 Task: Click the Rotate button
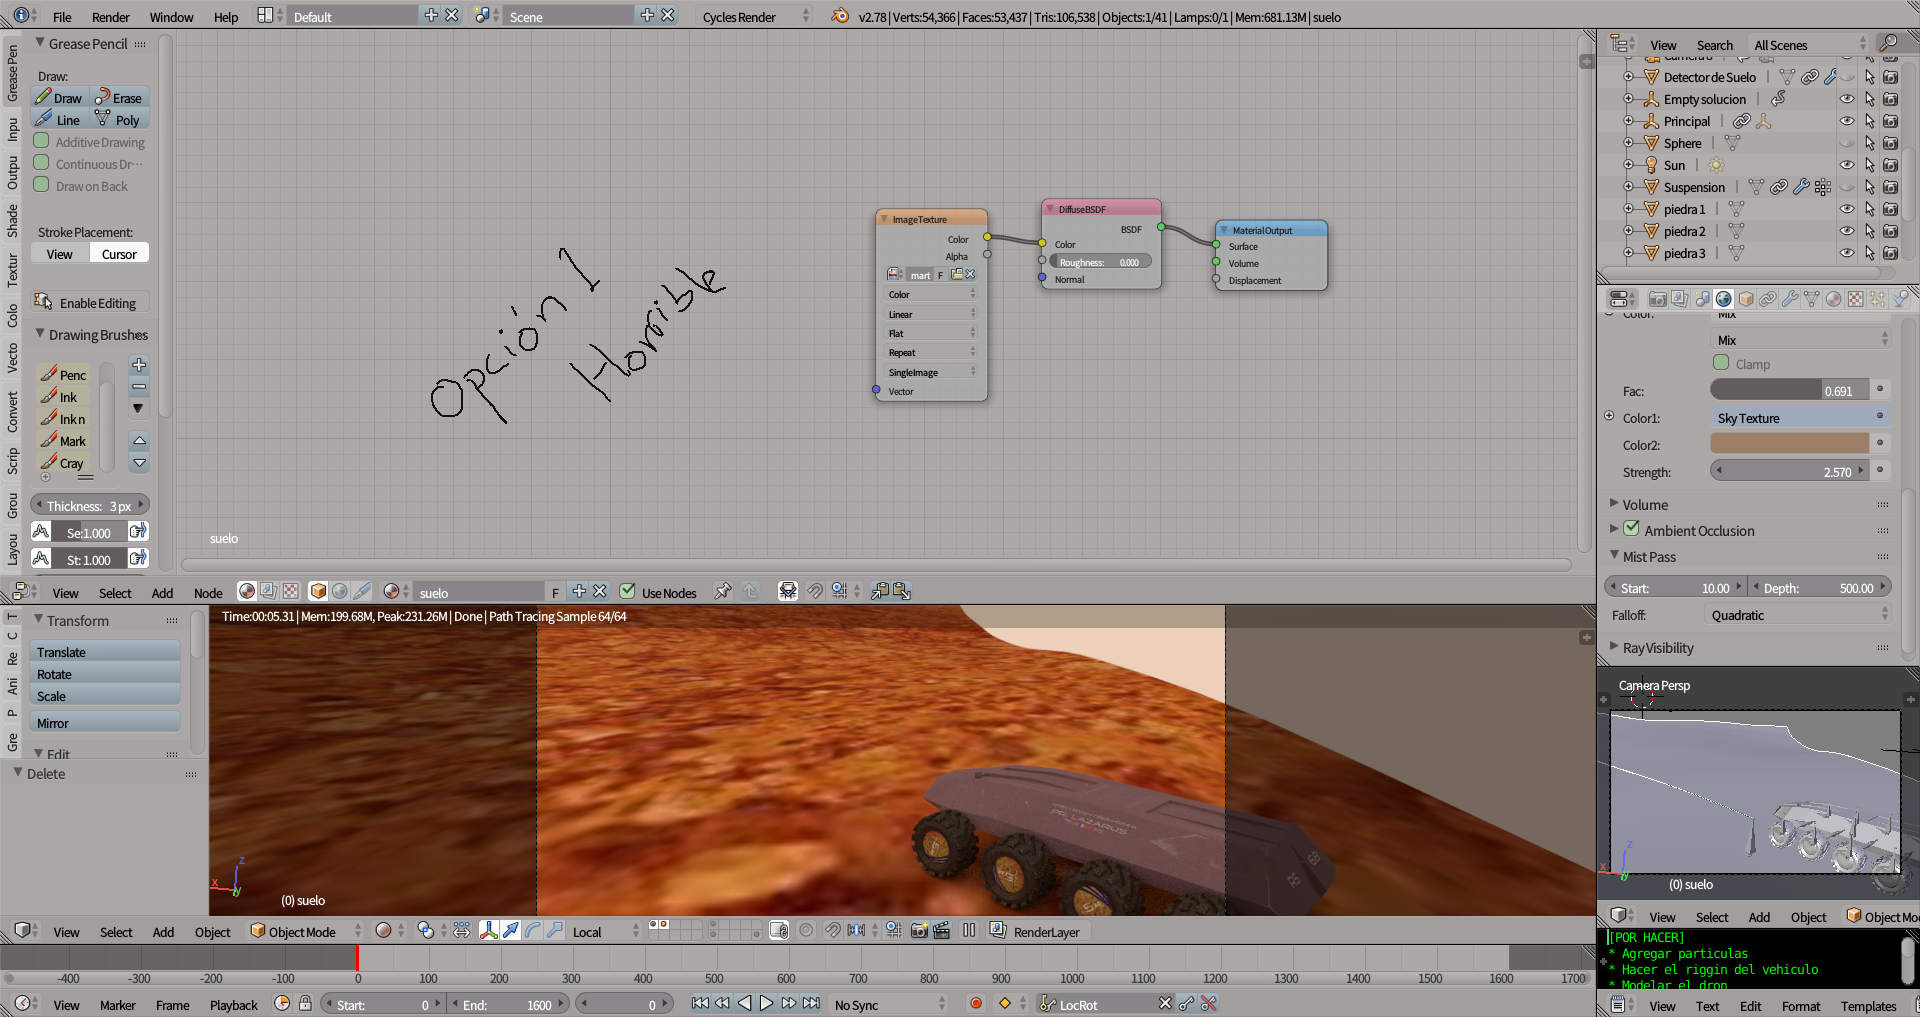point(105,674)
